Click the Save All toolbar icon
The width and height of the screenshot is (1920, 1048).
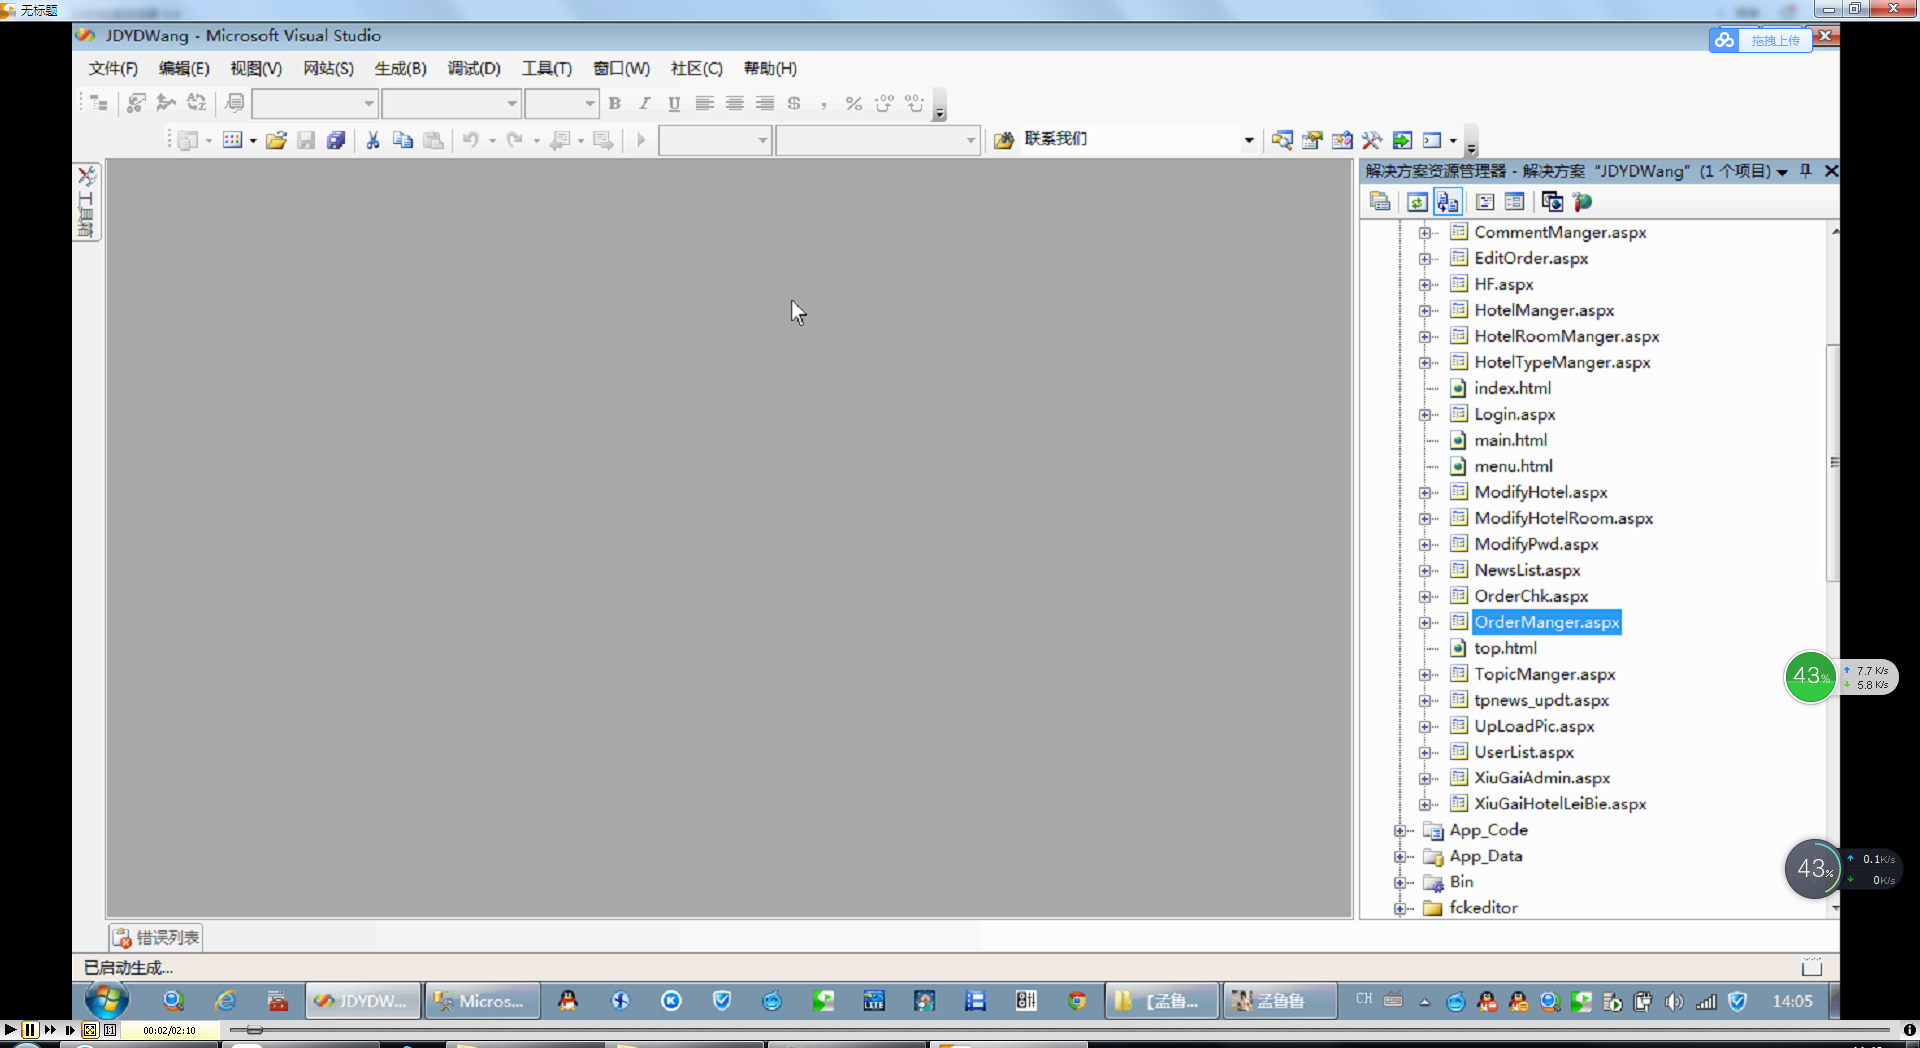pos(336,140)
